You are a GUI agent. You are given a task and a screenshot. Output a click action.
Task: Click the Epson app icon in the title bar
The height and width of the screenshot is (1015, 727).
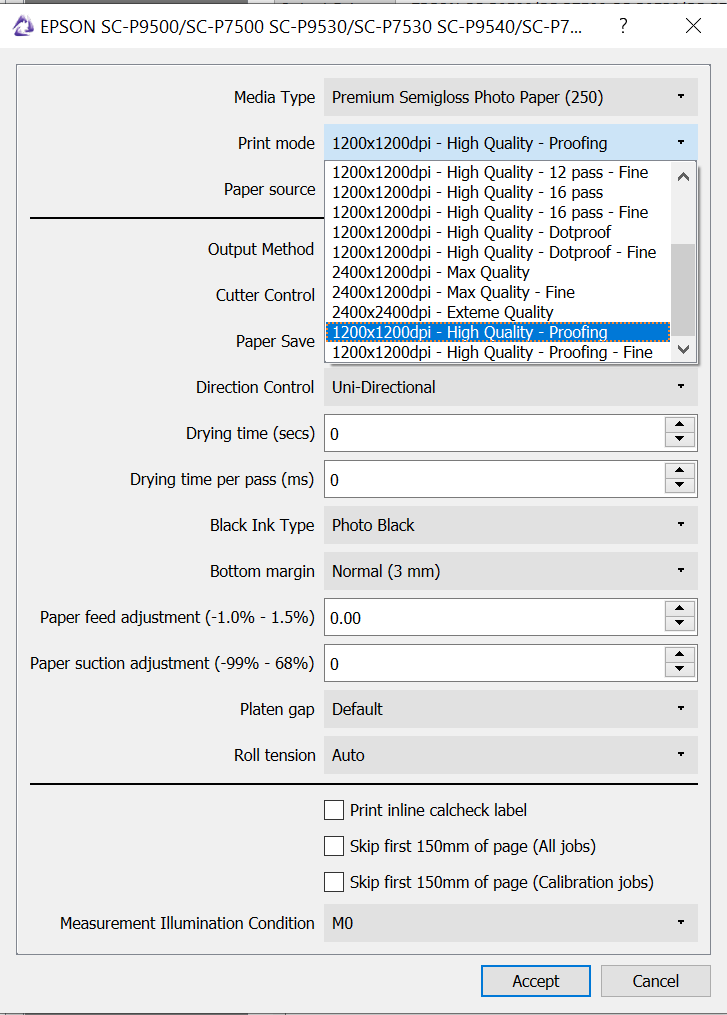(23, 26)
